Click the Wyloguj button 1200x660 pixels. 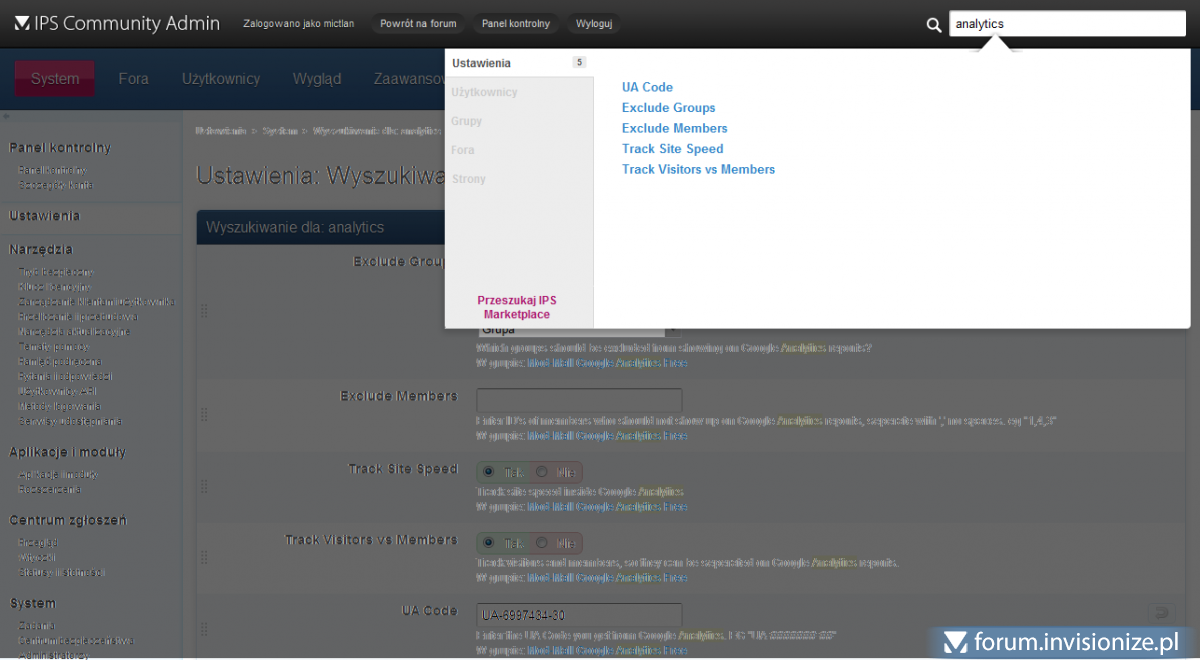(594, 24)
